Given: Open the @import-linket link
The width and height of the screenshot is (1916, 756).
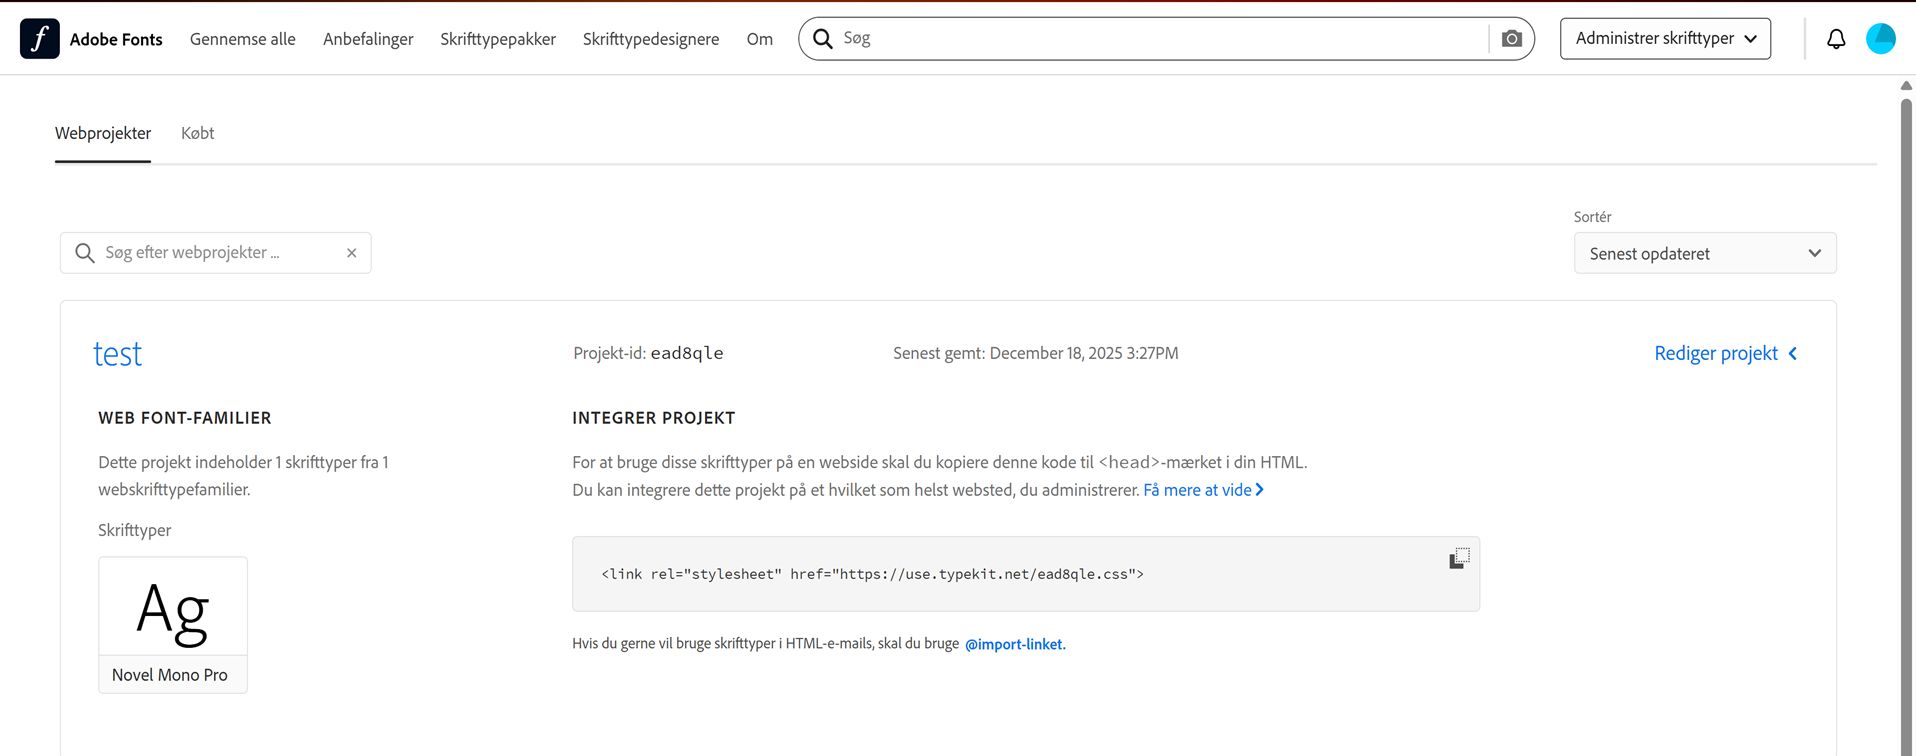Looking at the screenshot, I should pos(1014,644).
